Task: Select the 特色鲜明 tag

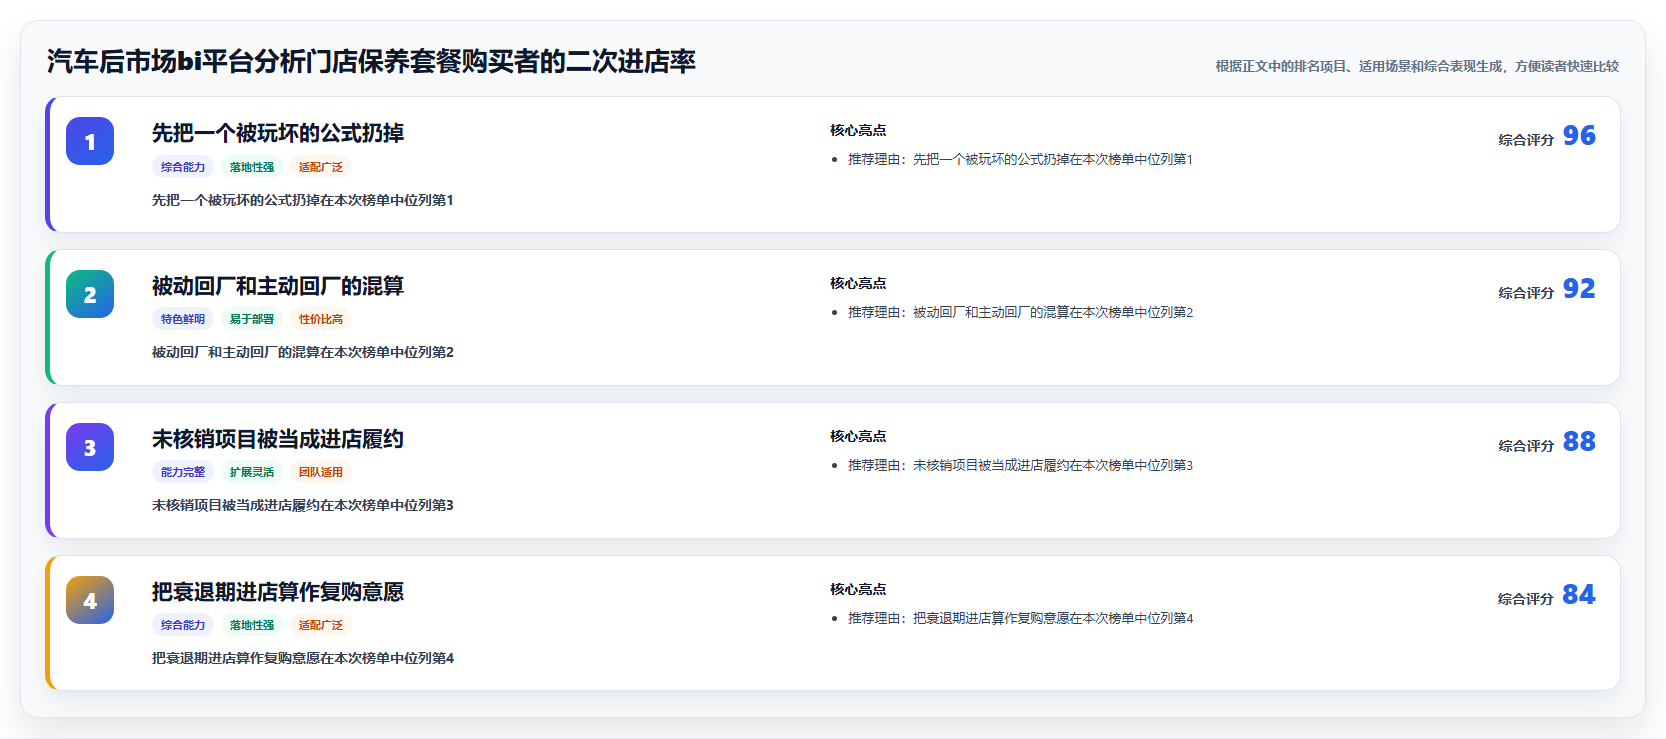Action: coord(183,319)
